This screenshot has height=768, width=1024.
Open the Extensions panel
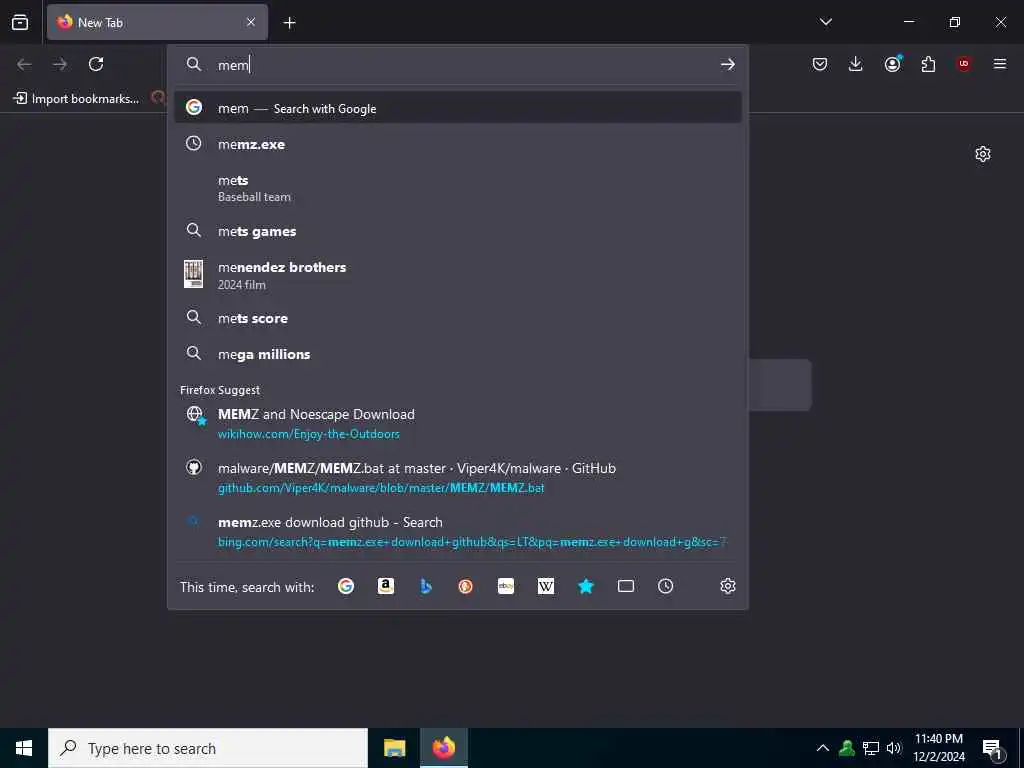tap(928, 64)
